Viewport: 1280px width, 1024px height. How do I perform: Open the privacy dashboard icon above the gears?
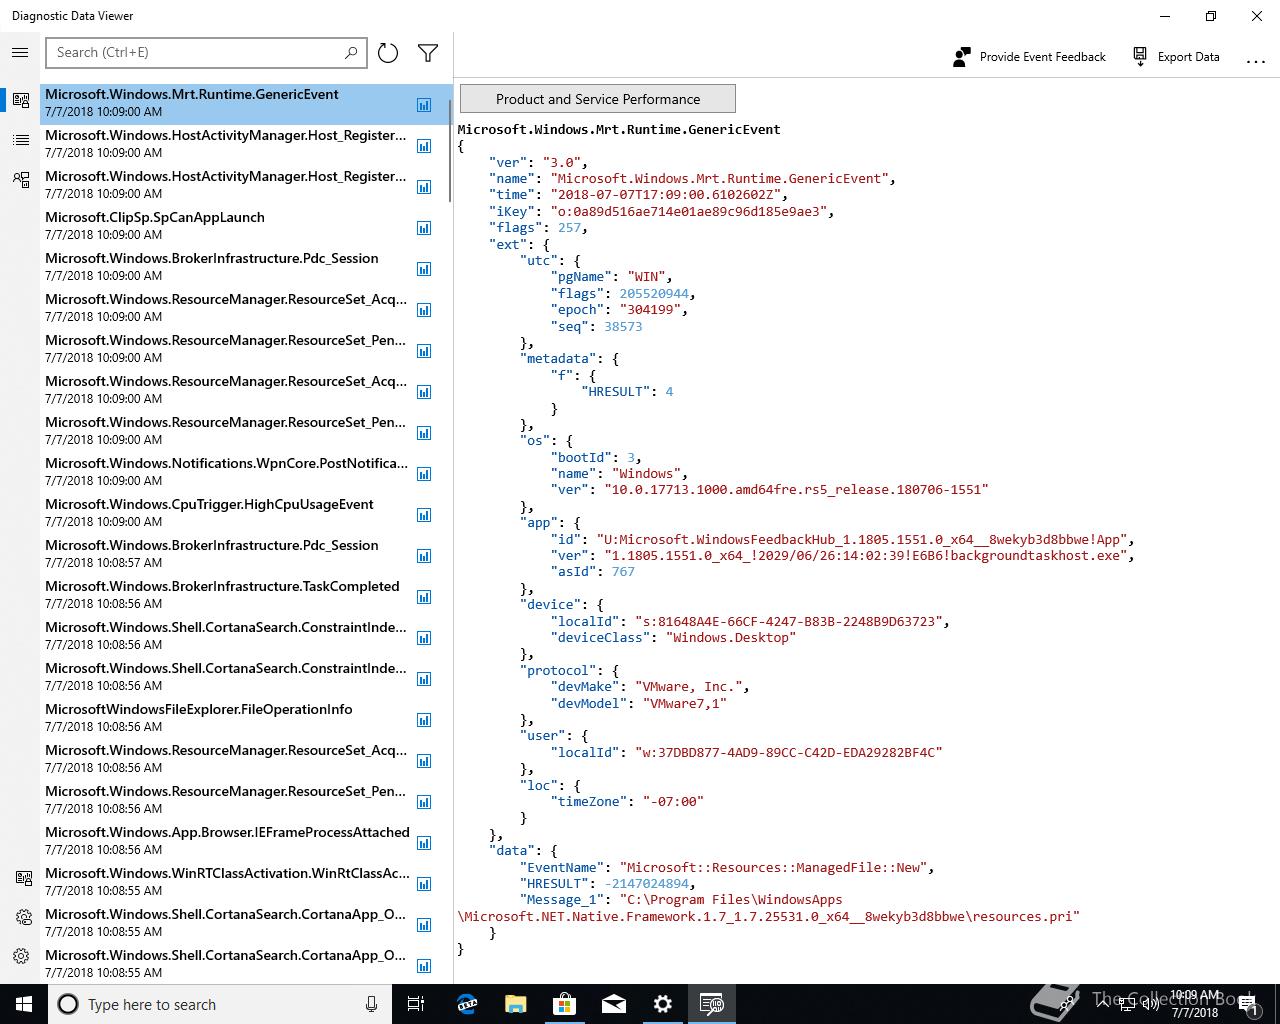[x=23, y=878]
